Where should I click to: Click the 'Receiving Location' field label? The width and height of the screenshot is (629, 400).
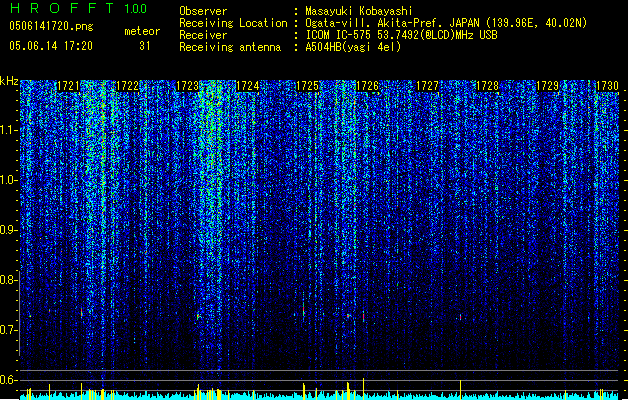point(233,23)
